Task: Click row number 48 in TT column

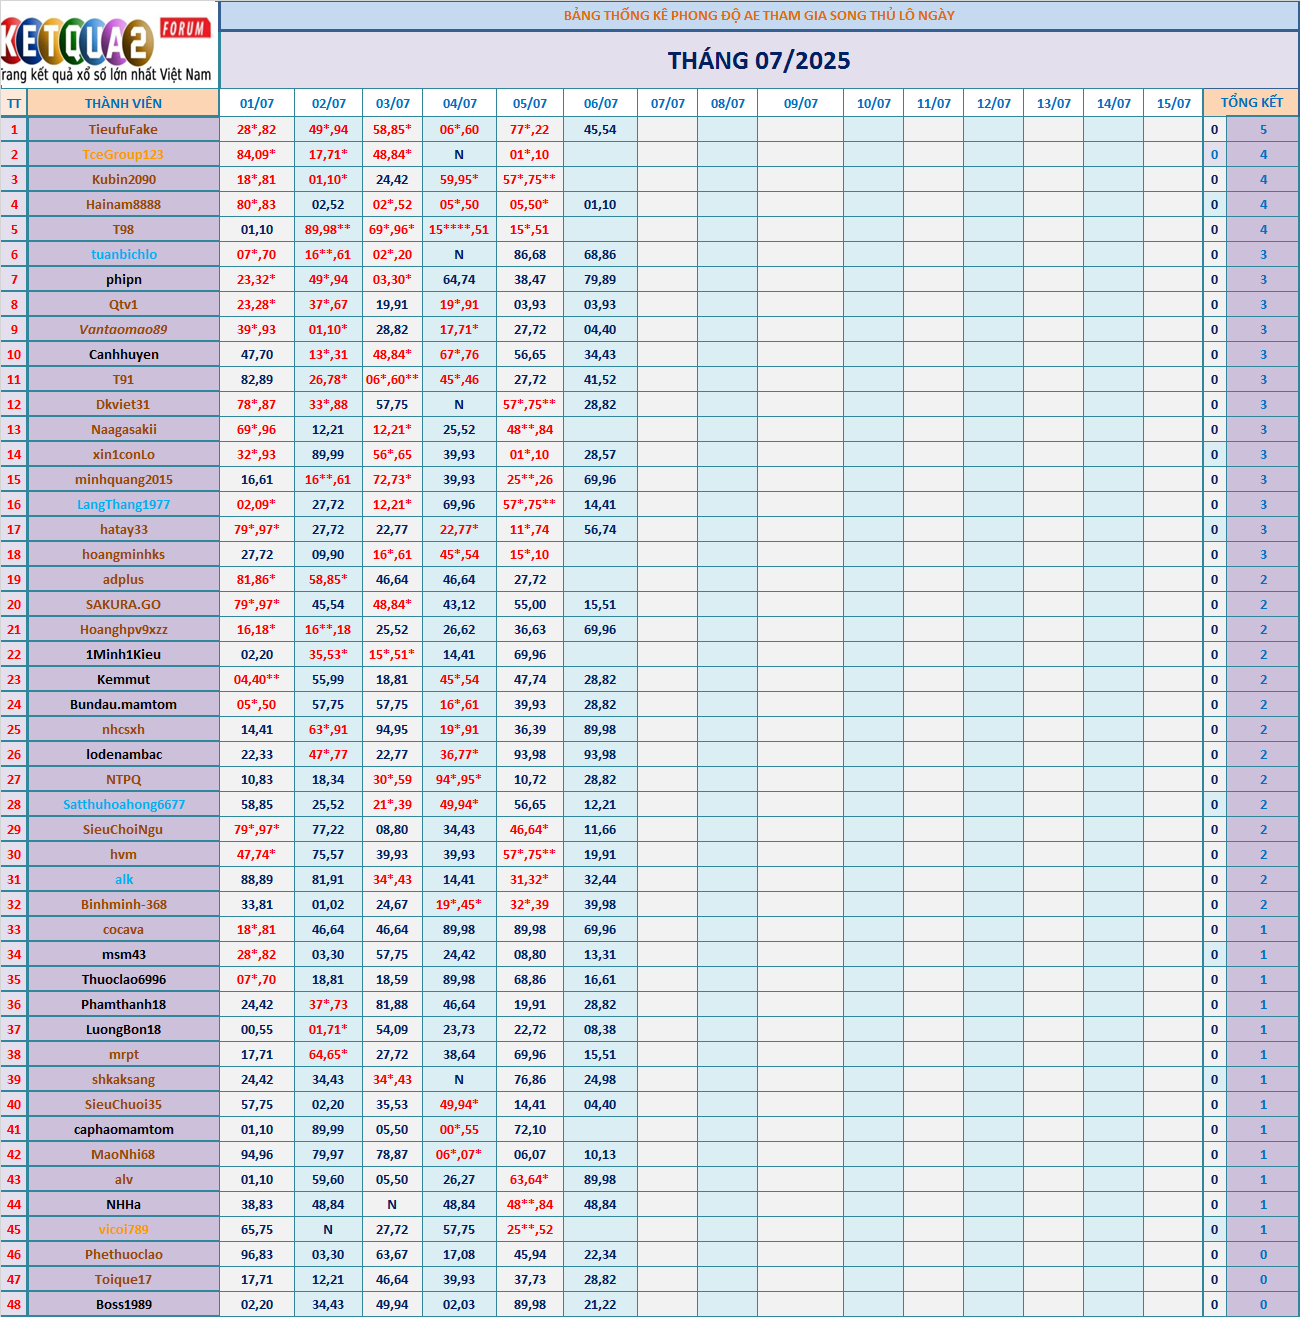Action: click(x=14, y=1304)
